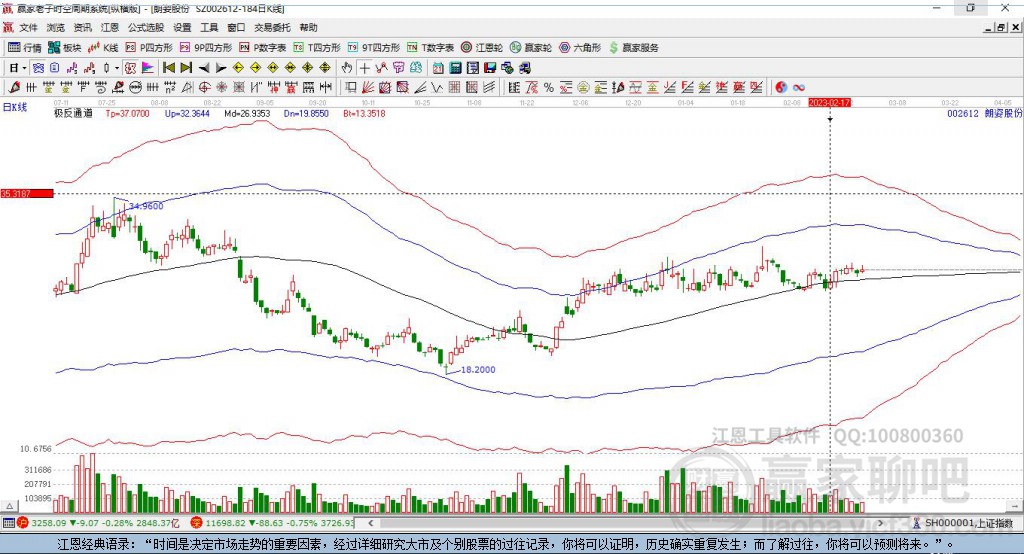The height and width of the screenshot is (554, 1024).
Task: Open the 文件 menu
Action: pos(28,28)
